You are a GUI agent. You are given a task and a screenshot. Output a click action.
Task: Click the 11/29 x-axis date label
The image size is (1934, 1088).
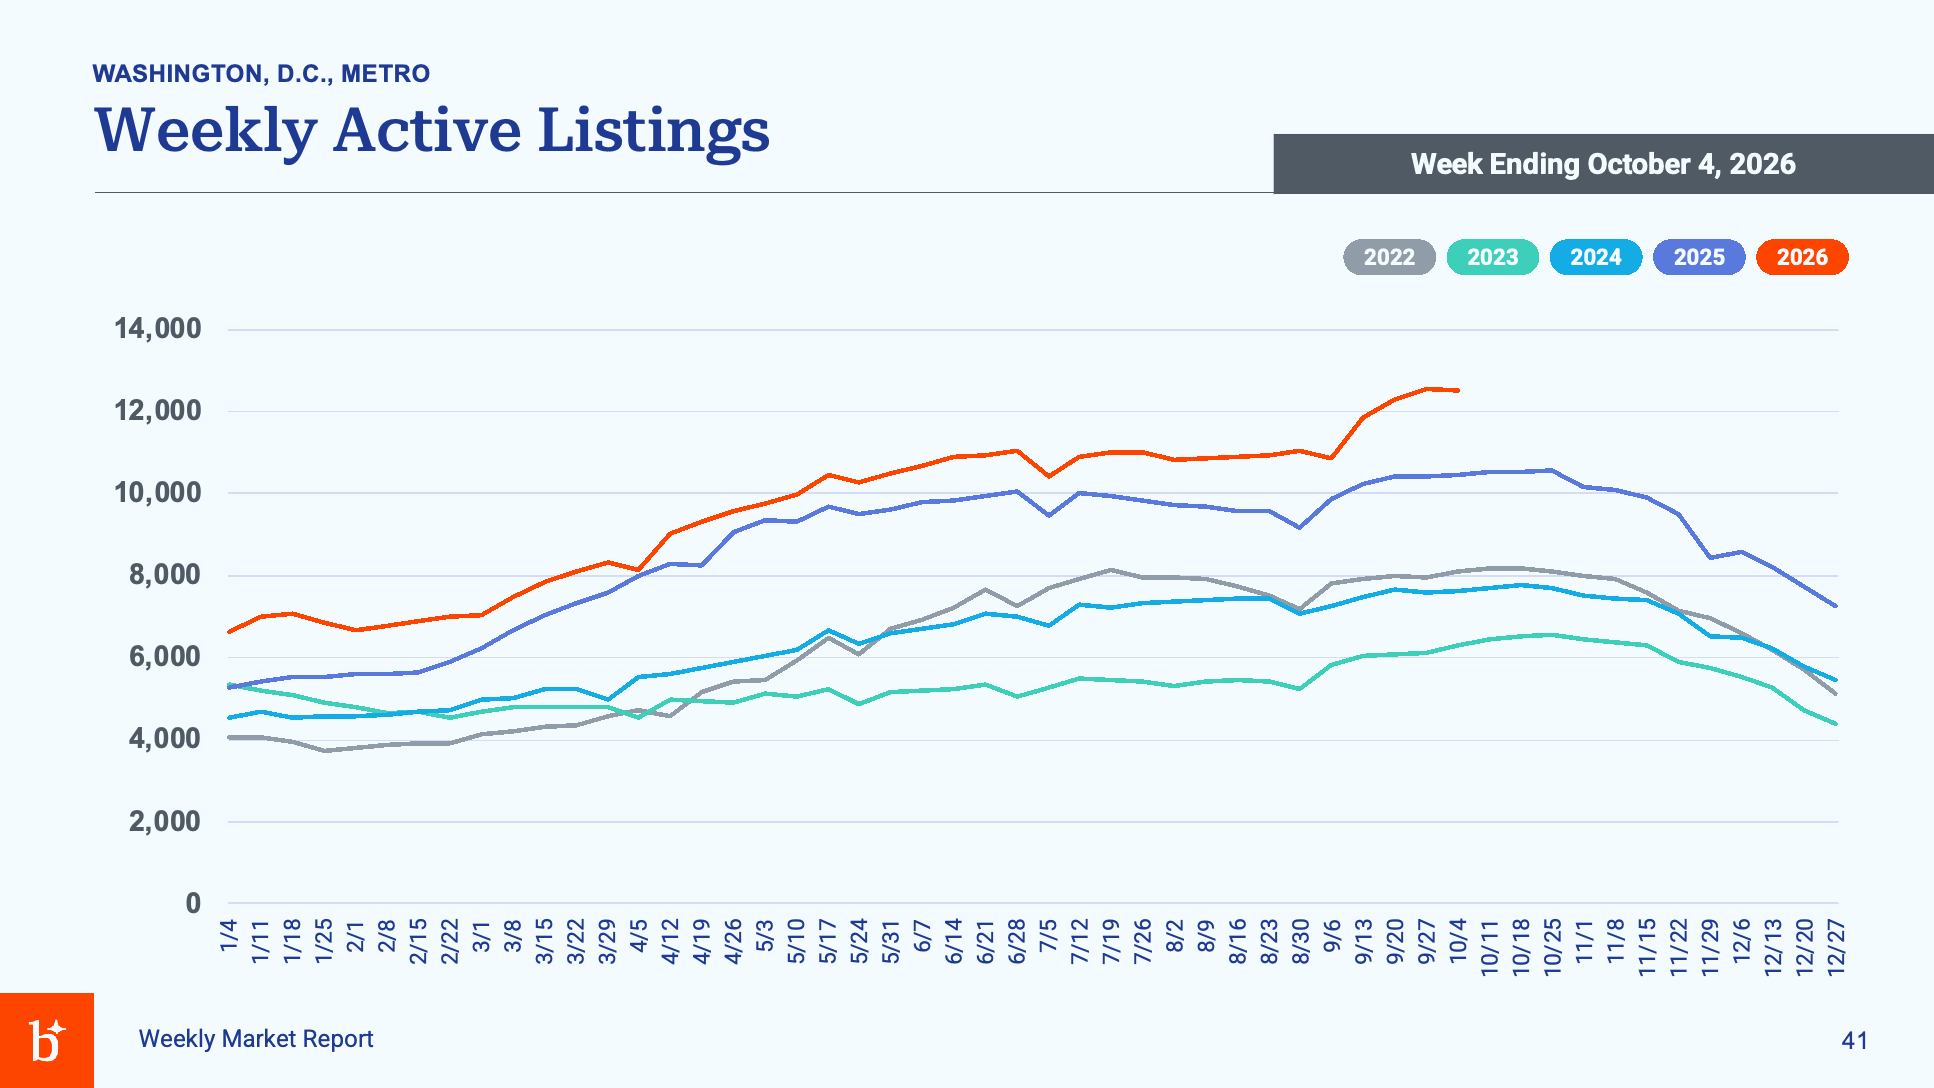[x=1710, y=947]
